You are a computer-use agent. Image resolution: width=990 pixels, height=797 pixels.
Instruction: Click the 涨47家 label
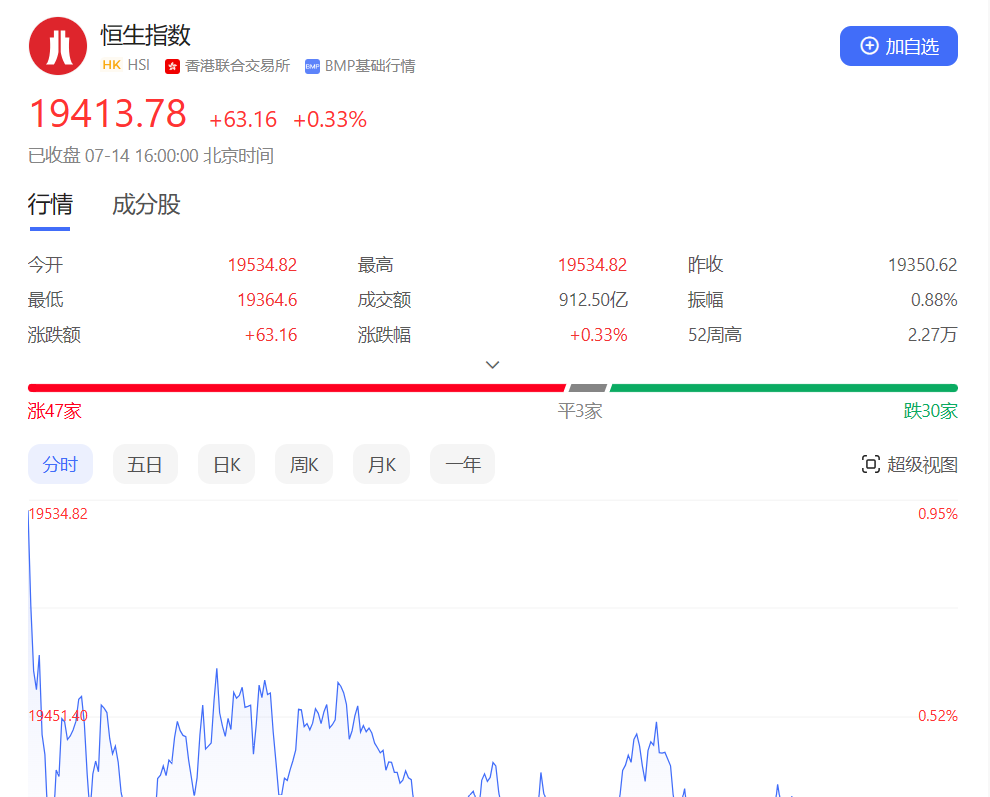click(x=54, y=411)
